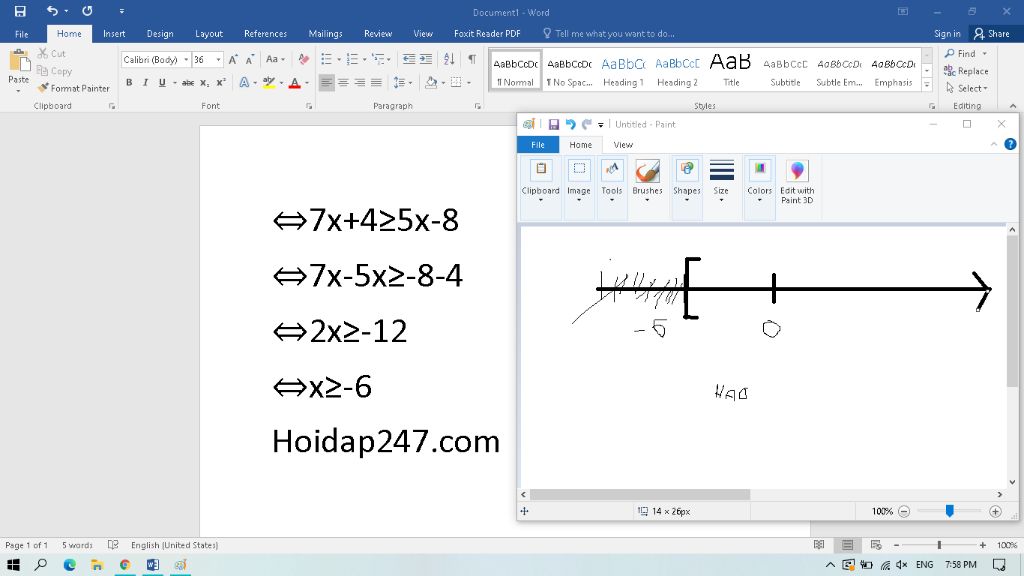
Task: Save the Paint drawing
Action: coord(553,124)
